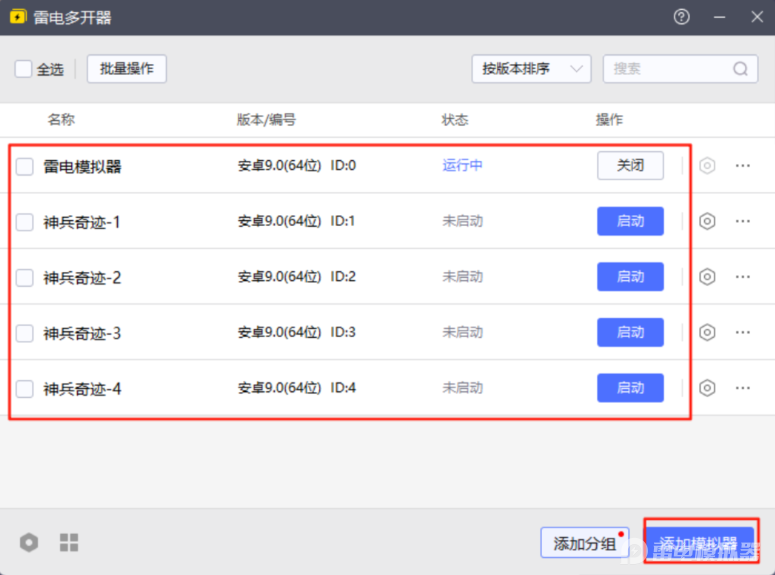Open settings for 神兵奇迹-1 hexagon icon
The height and width of the screenshot is (575, 775).
pos(707,221)
